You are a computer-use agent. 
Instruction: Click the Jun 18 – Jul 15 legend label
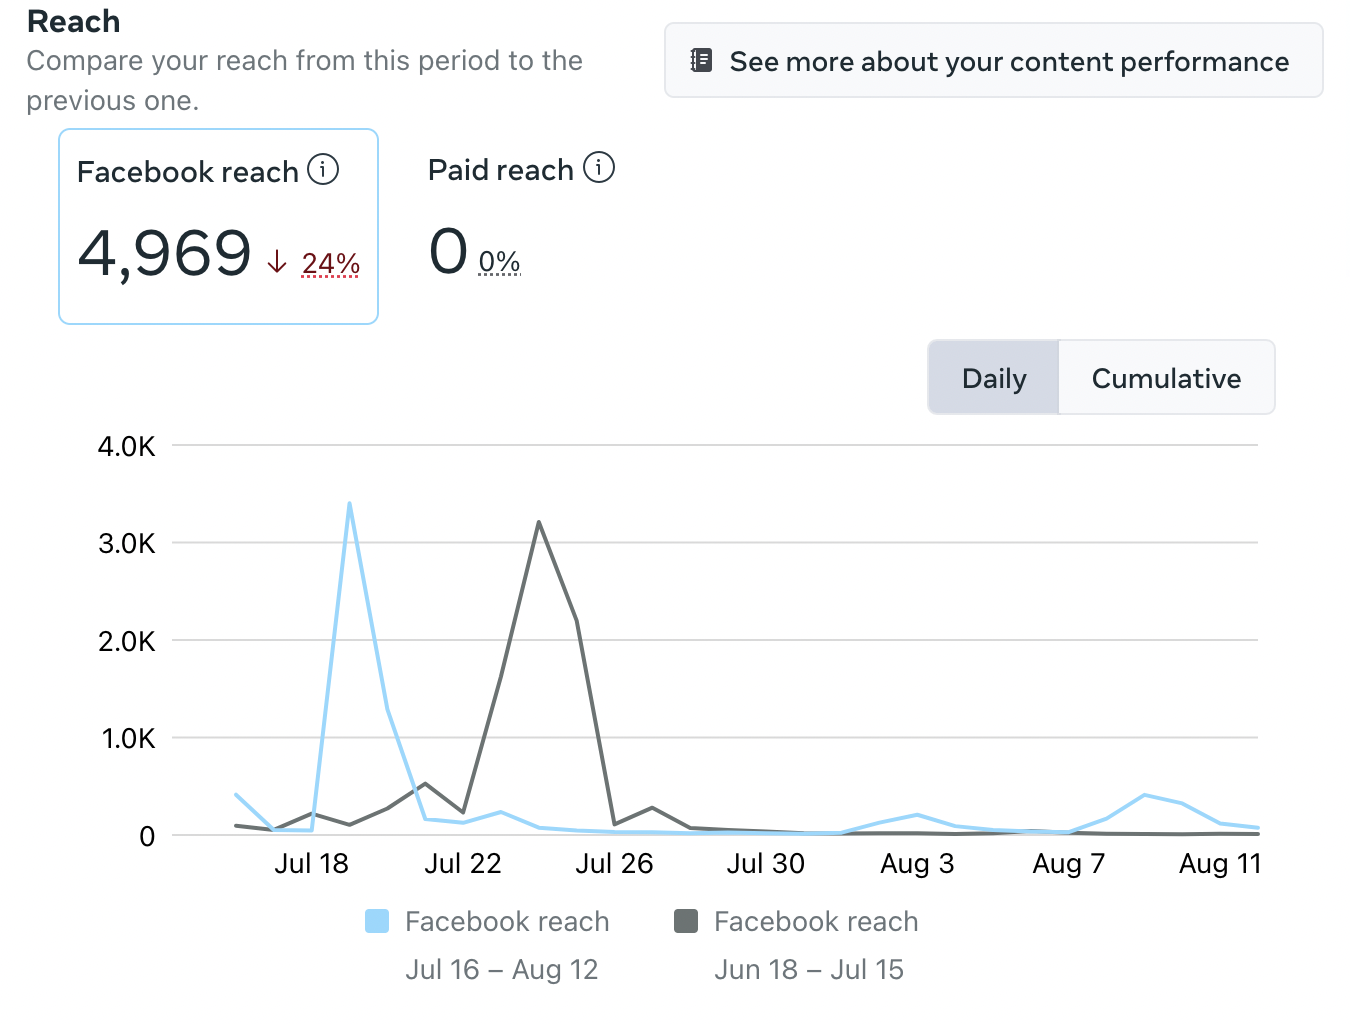tap(809, 969)
